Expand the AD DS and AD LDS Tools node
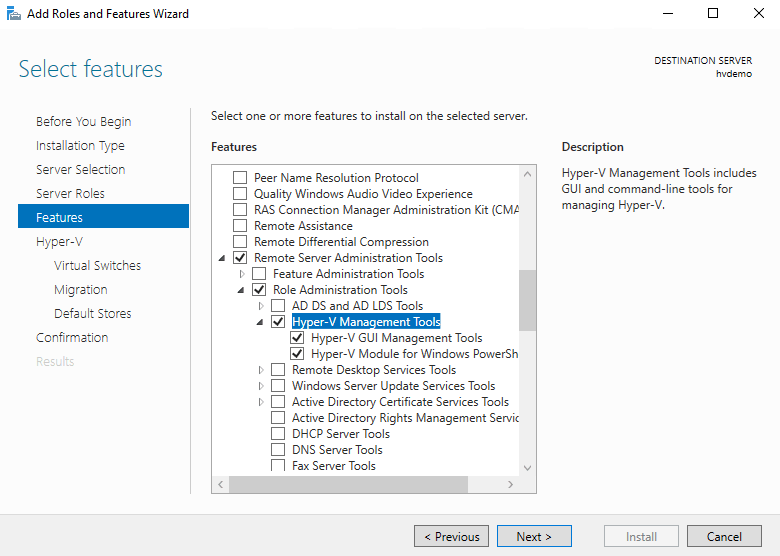Screen dimensions: 780x556 [x=261, y=306]
